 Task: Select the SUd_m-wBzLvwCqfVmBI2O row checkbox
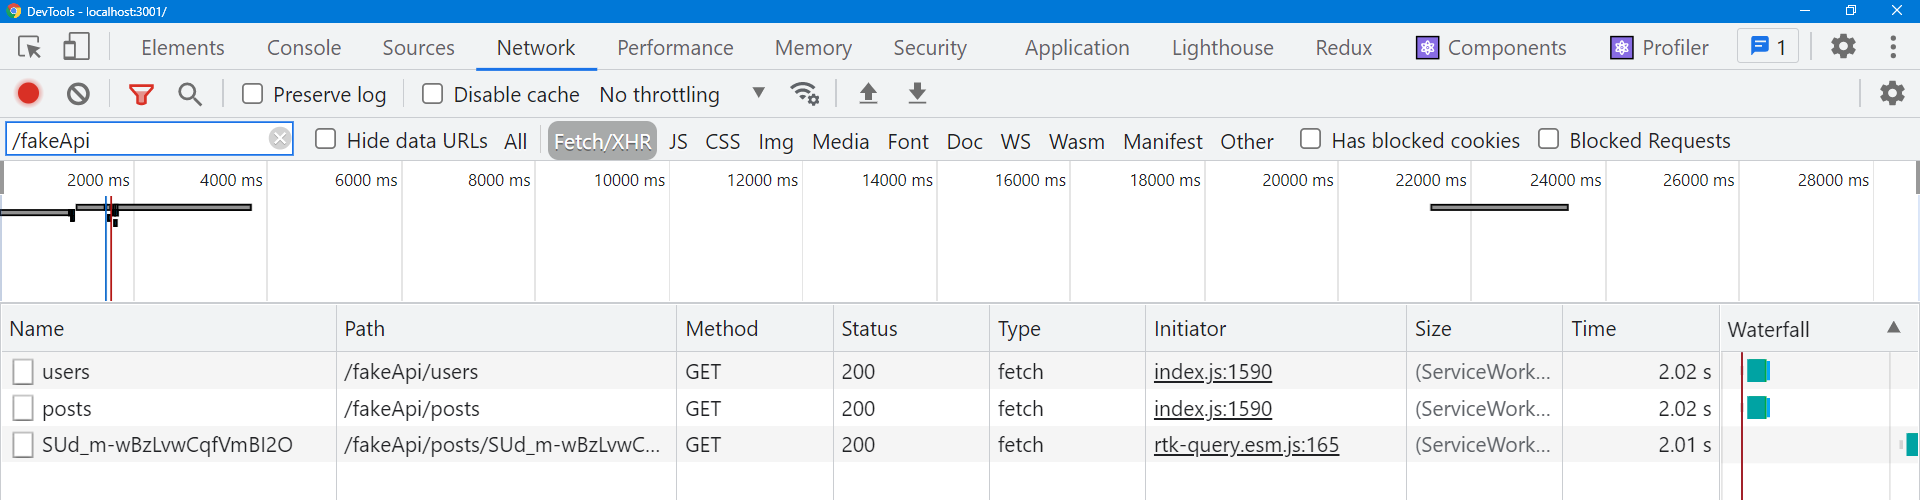tap(23, 445)
